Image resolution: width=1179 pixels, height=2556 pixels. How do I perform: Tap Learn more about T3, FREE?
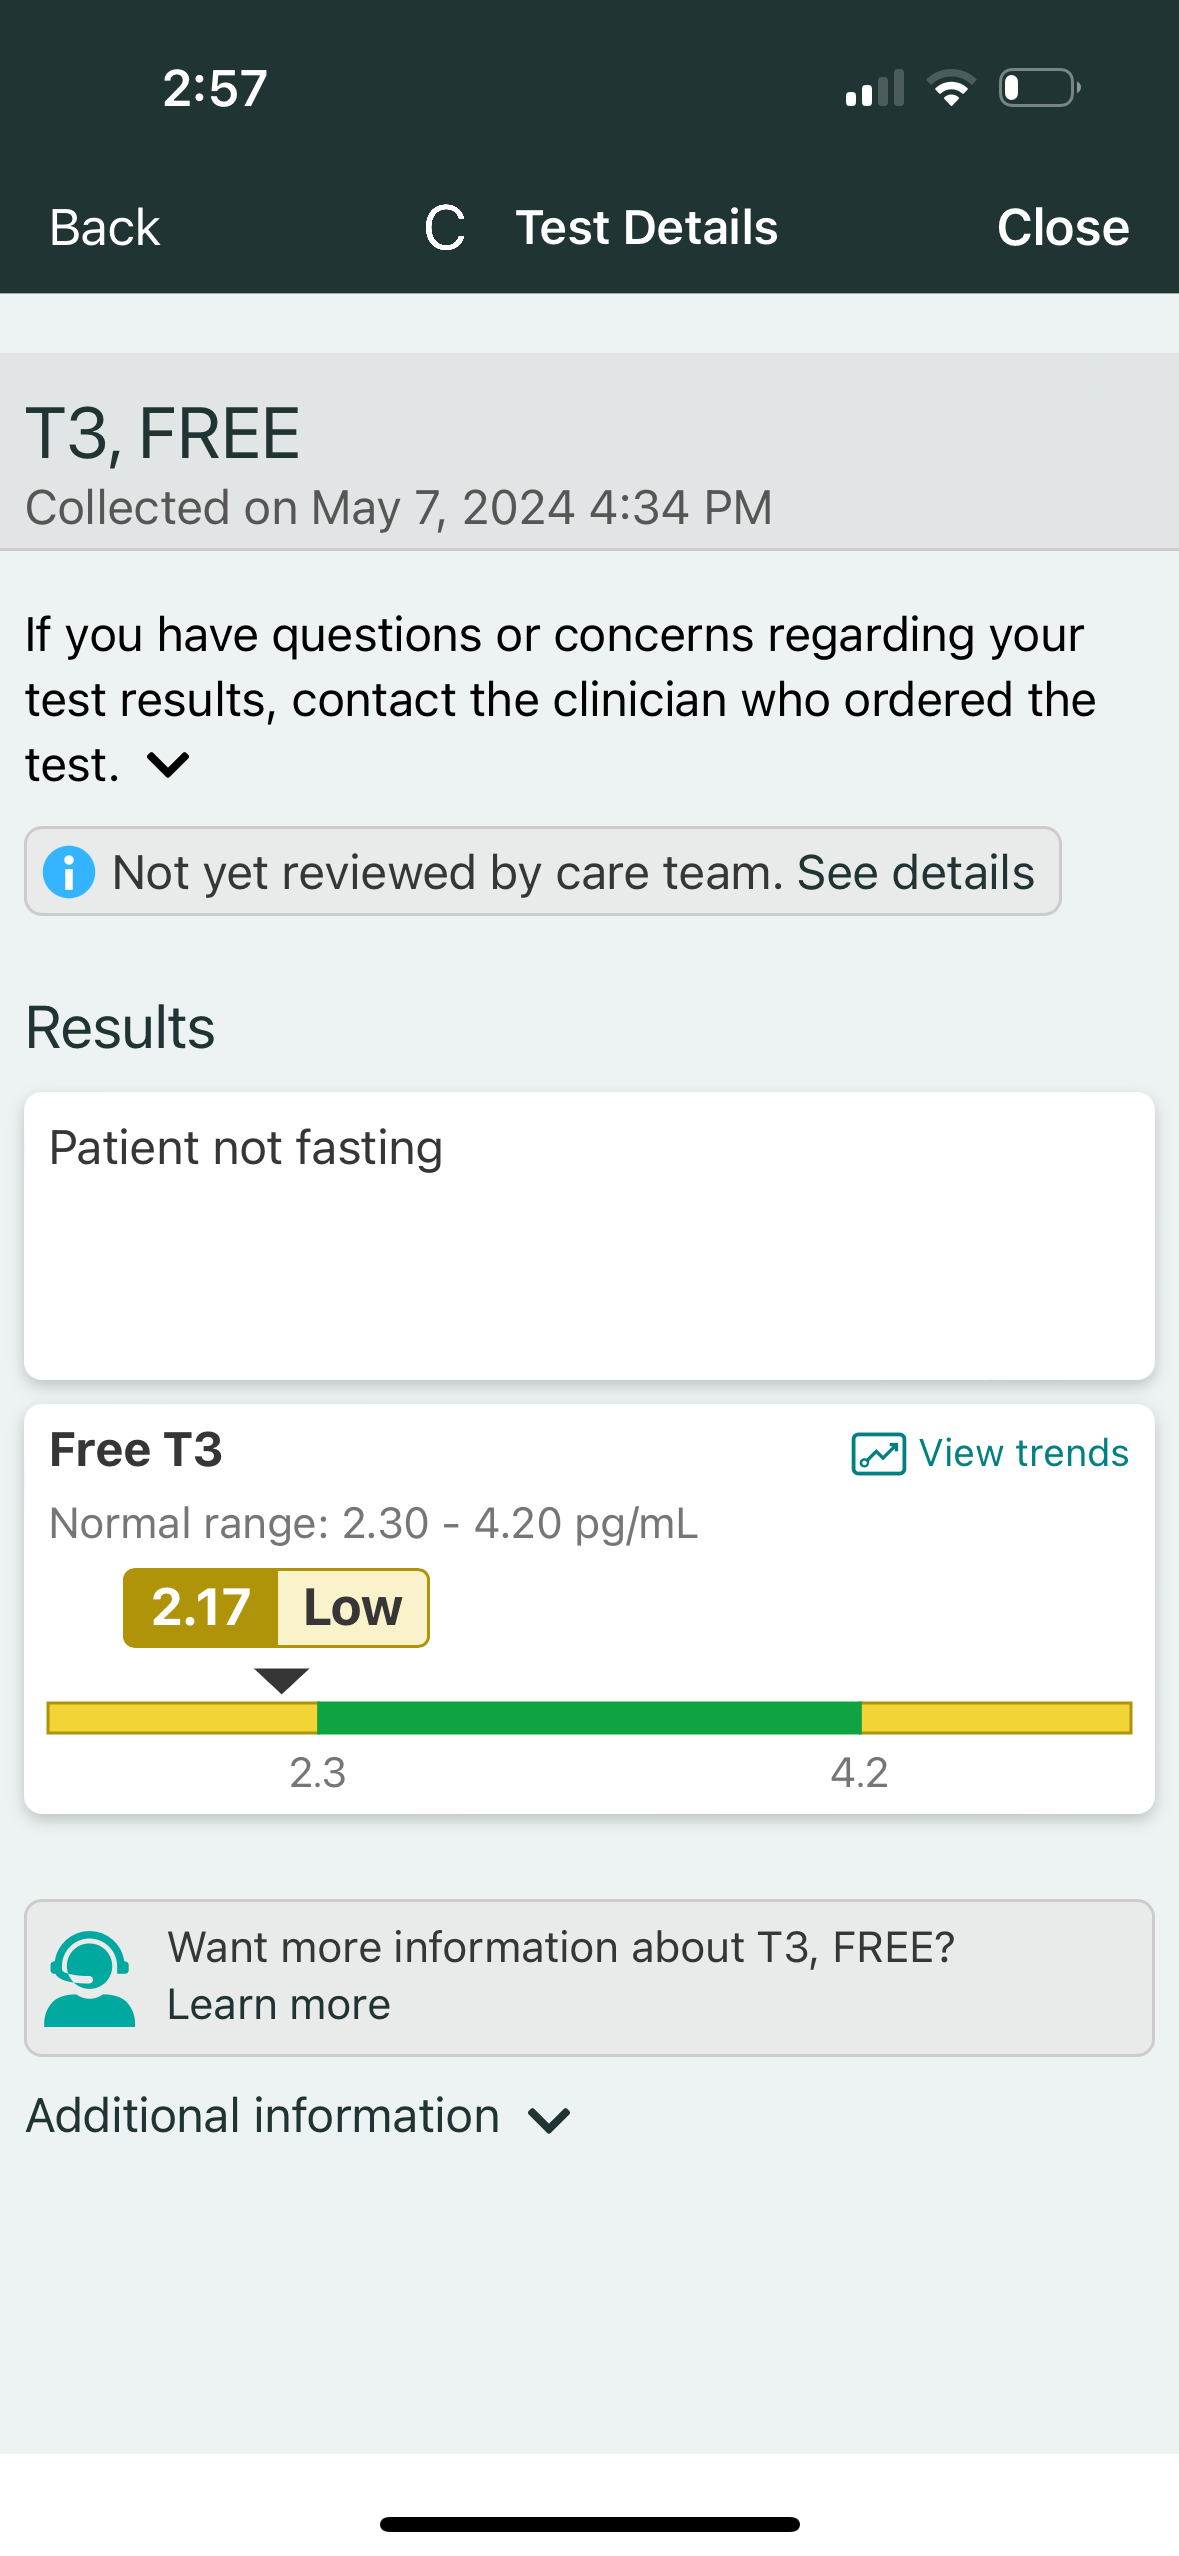click(x=279, y=2005)
